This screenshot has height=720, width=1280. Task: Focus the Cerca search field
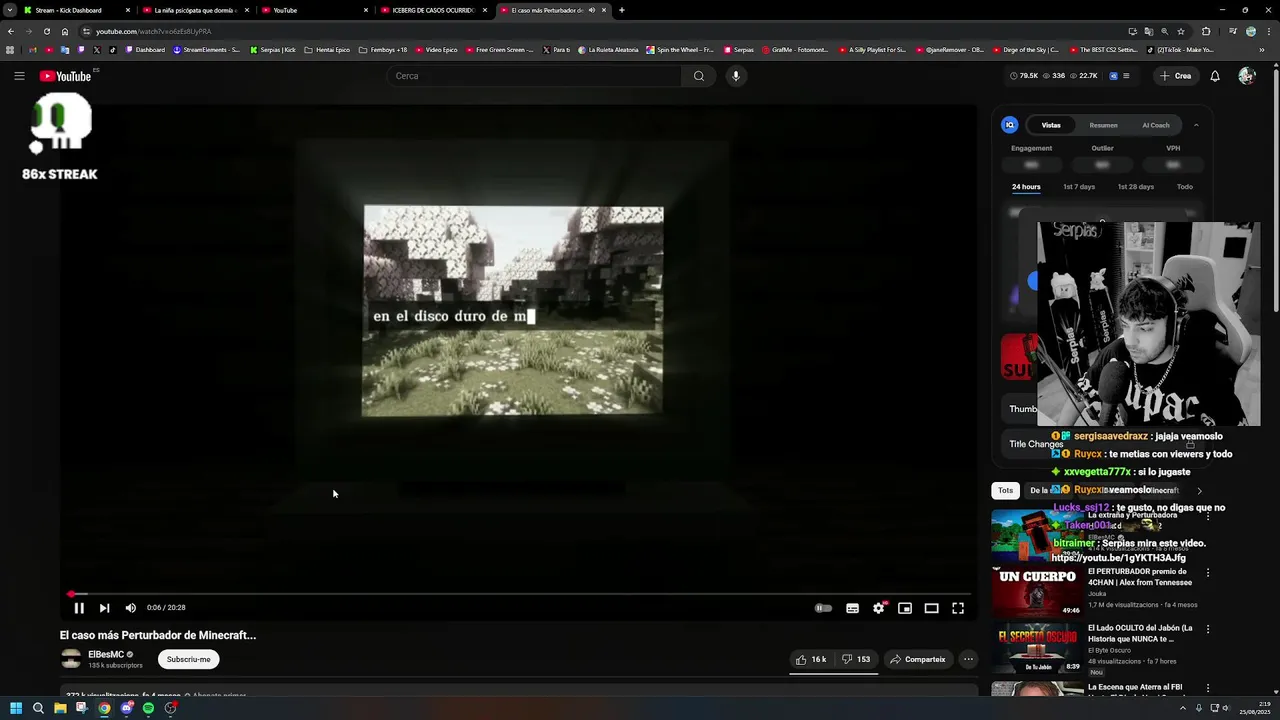[x=535, y=76]
